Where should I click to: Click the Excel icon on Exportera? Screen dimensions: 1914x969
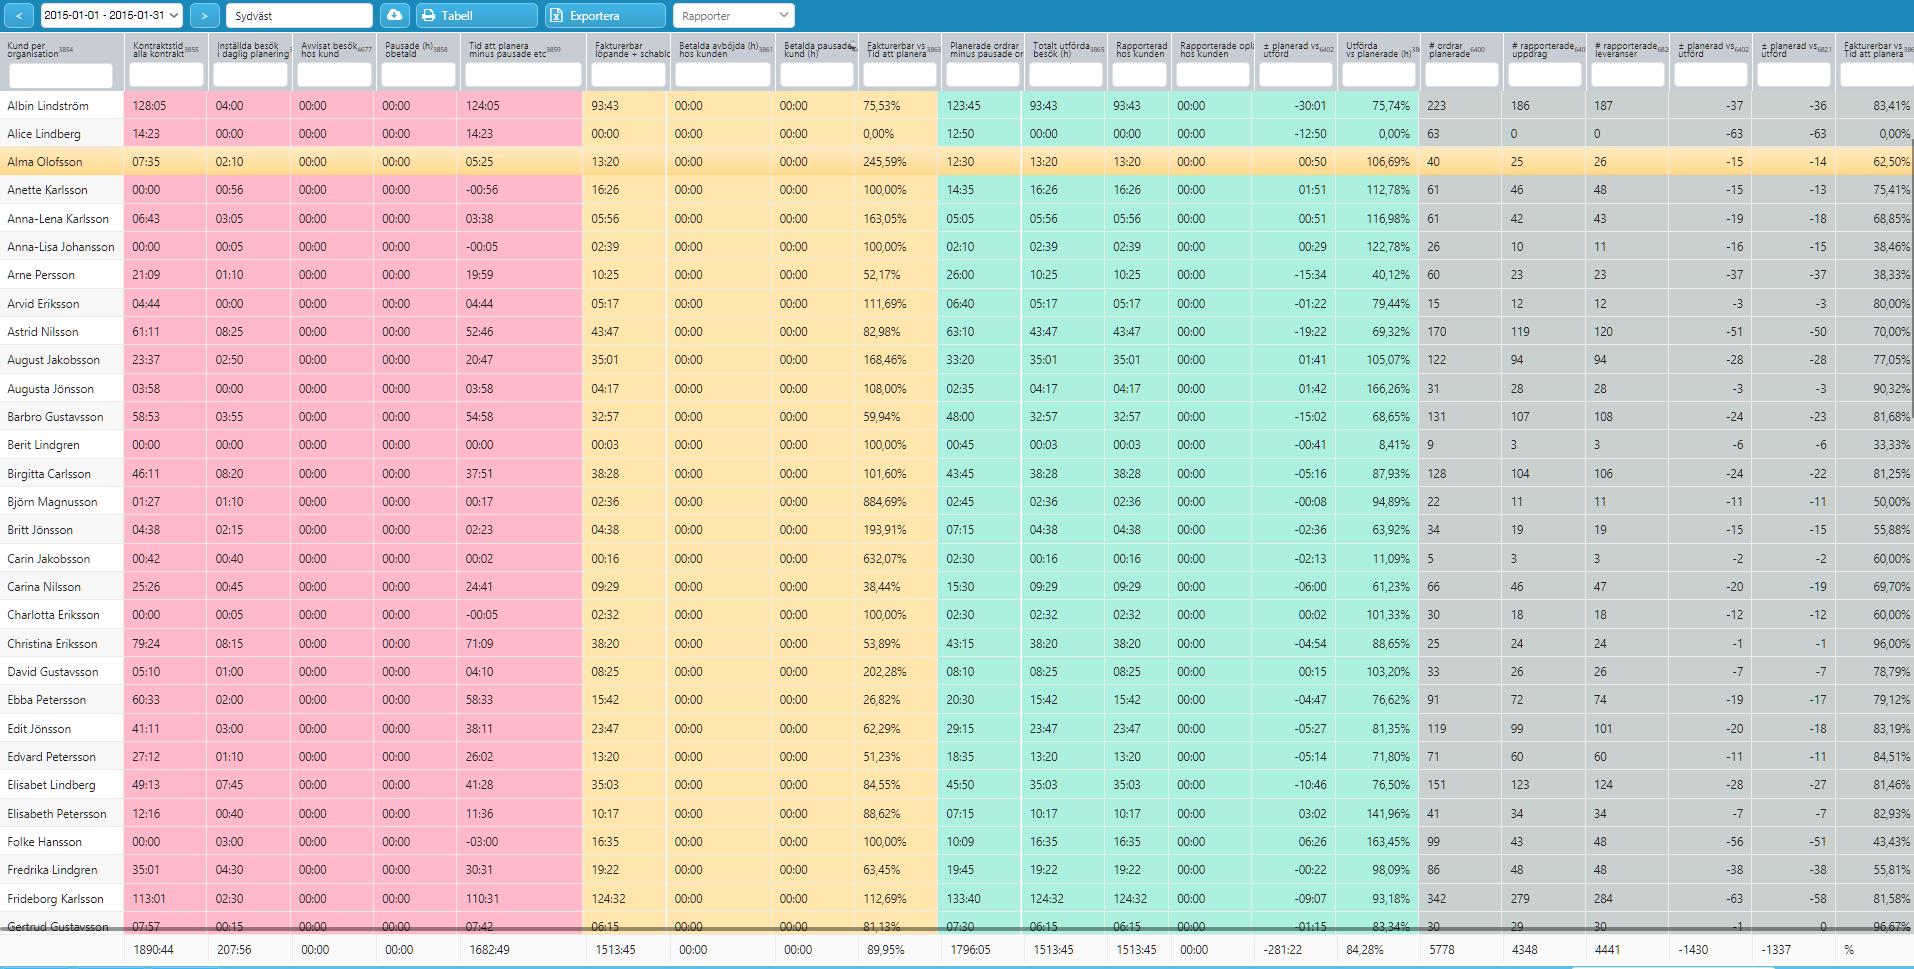[557, 16]
